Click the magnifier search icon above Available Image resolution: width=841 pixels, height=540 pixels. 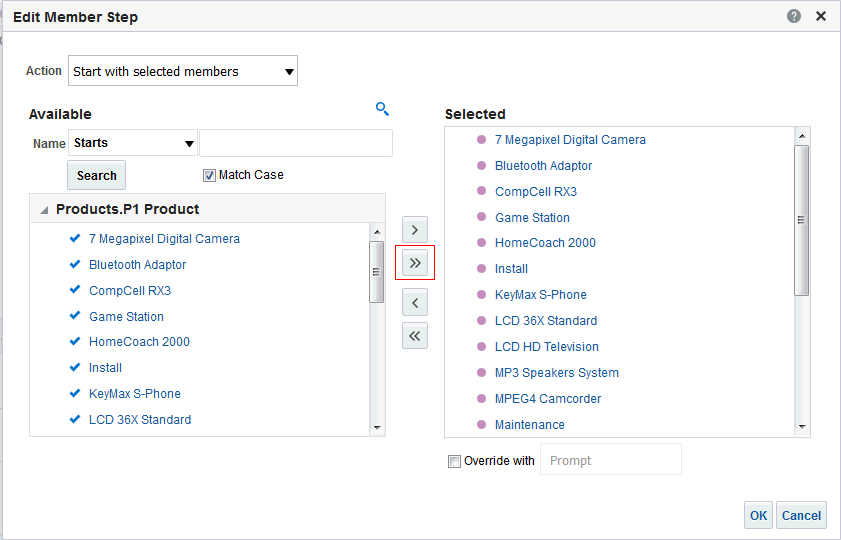[x=382, y=109]
